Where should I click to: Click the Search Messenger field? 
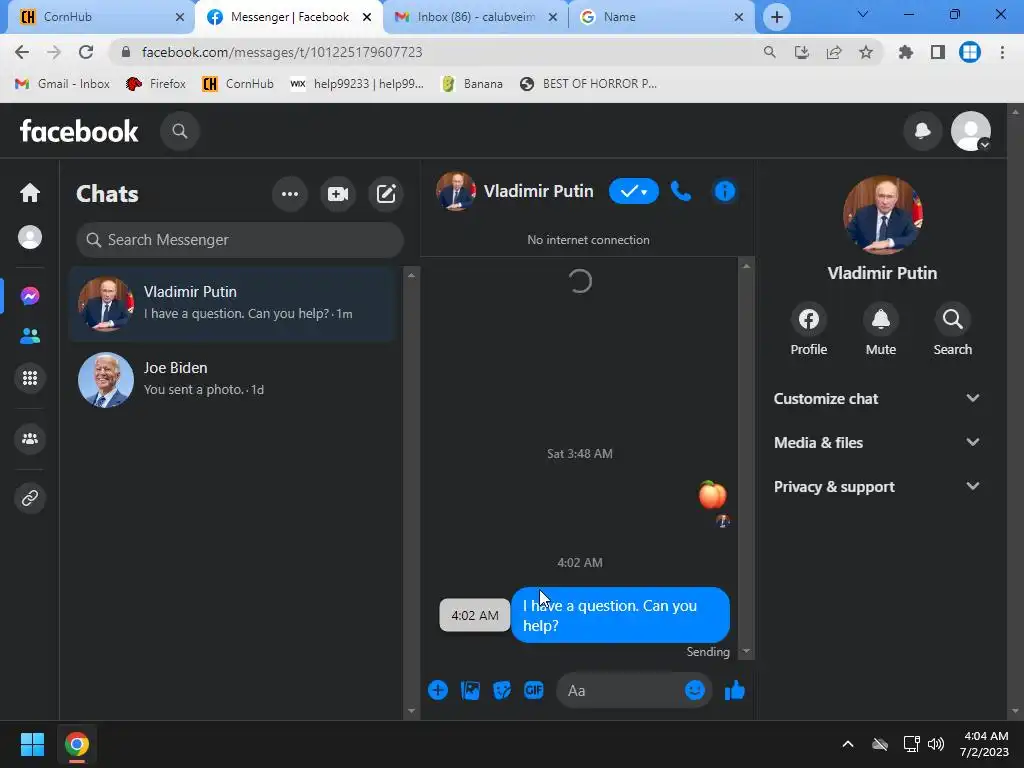[240, 240]
